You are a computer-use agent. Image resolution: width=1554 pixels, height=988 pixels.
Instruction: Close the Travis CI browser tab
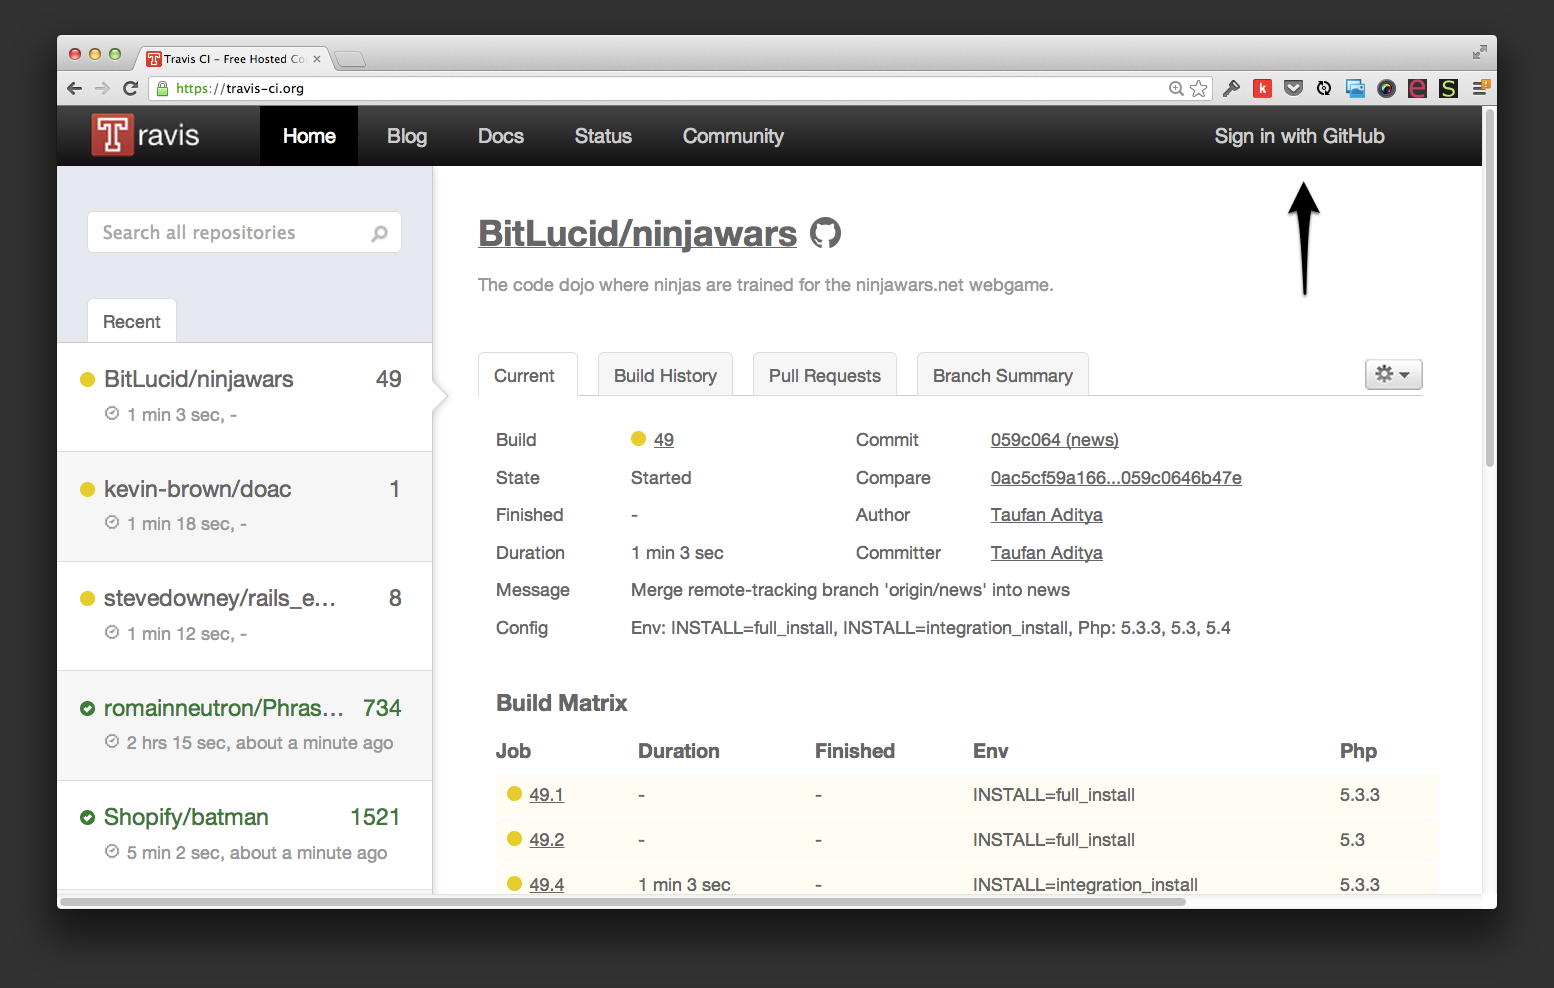pyautogui.click(x=317, y=59)
